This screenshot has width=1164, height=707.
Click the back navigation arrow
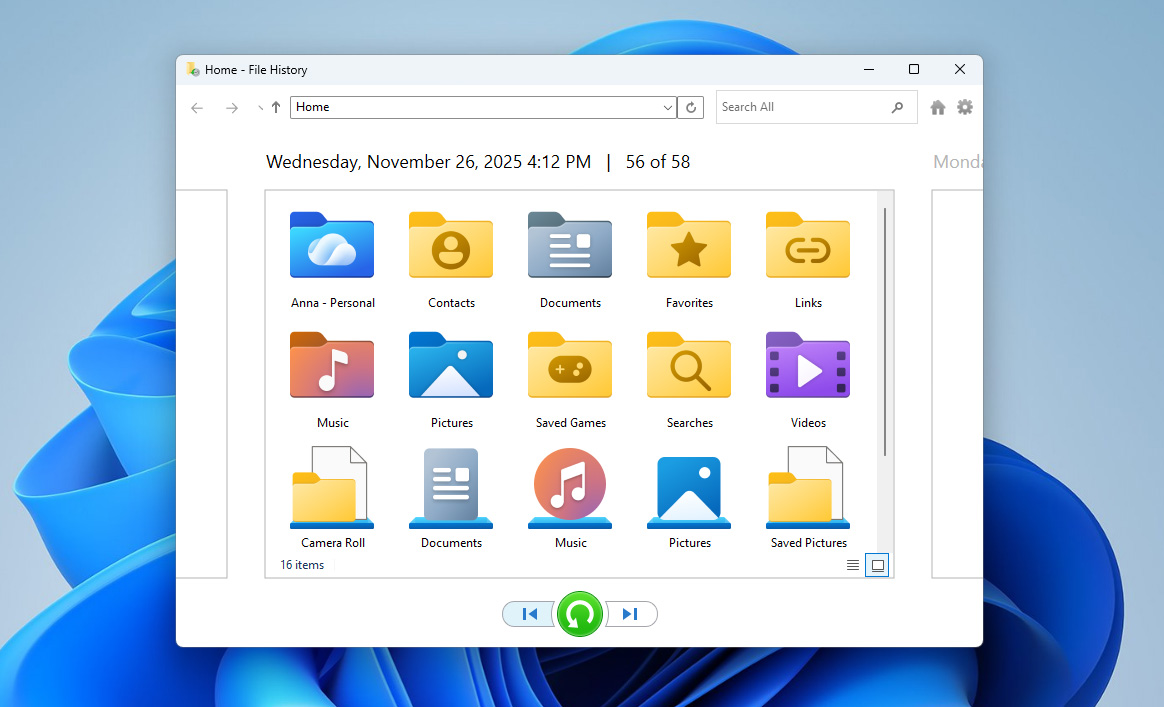197,107
